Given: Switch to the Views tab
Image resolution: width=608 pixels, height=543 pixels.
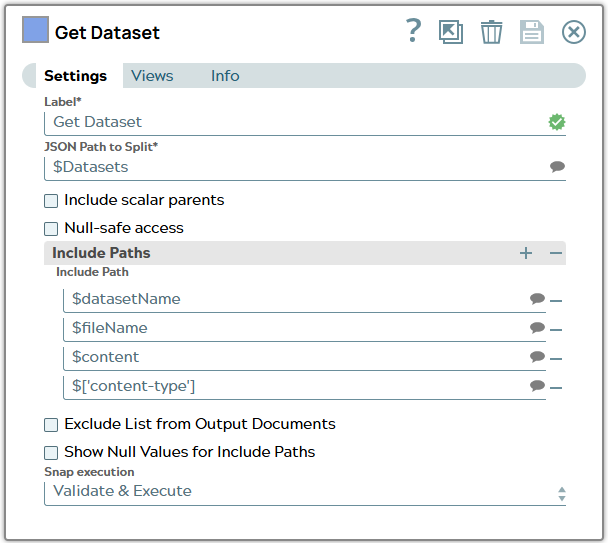Looking at the screenshot, I should [x=152, y=76].
